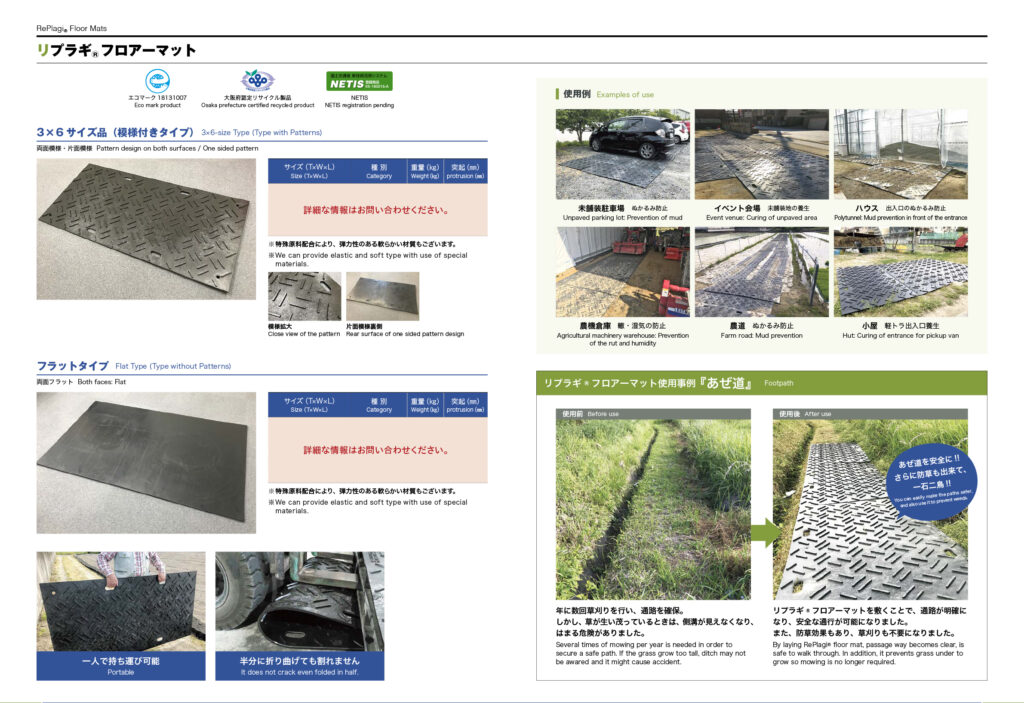The height and width of the screenshot is (703, 1024).
Task: Click the 'After use' label bar
Action: 870,414
